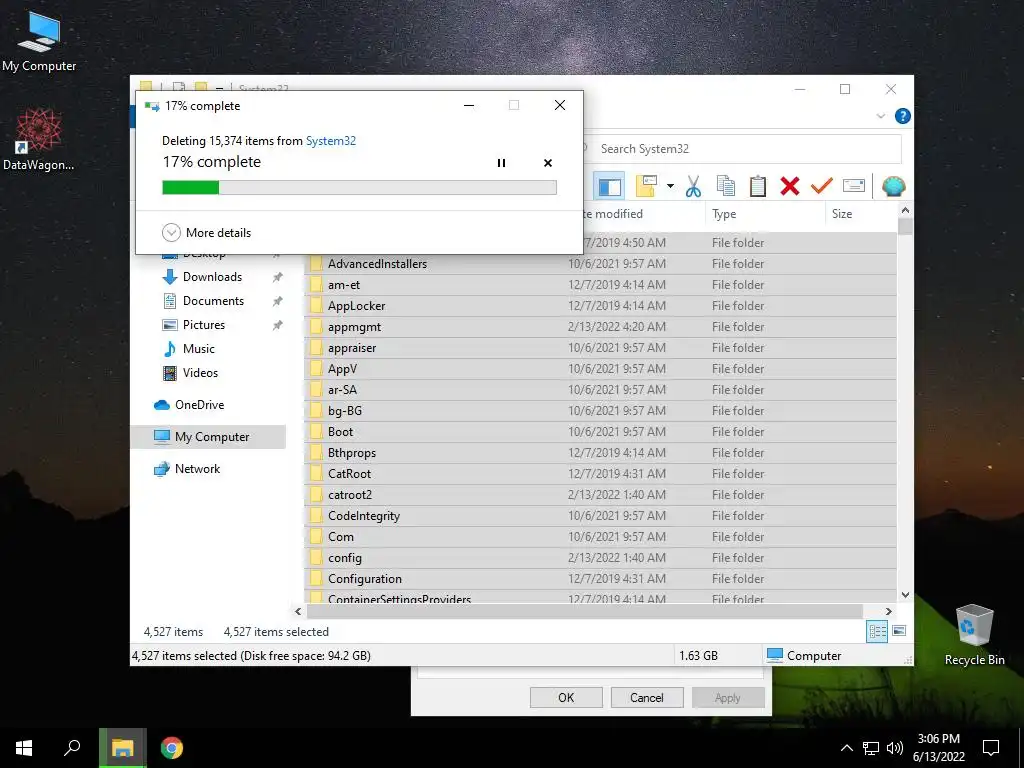Open the dropdown arrow beside folder options icon
Screen dimensions: 1024x768
[670, 186]
